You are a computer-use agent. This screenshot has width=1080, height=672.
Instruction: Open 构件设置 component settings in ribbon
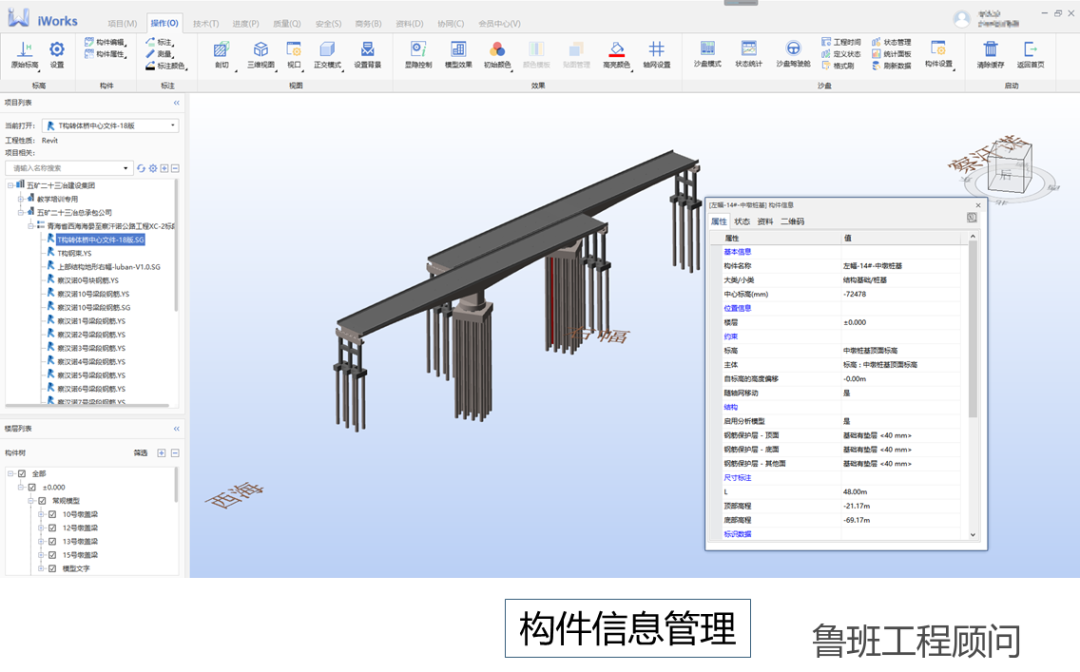tap(938, 54)
